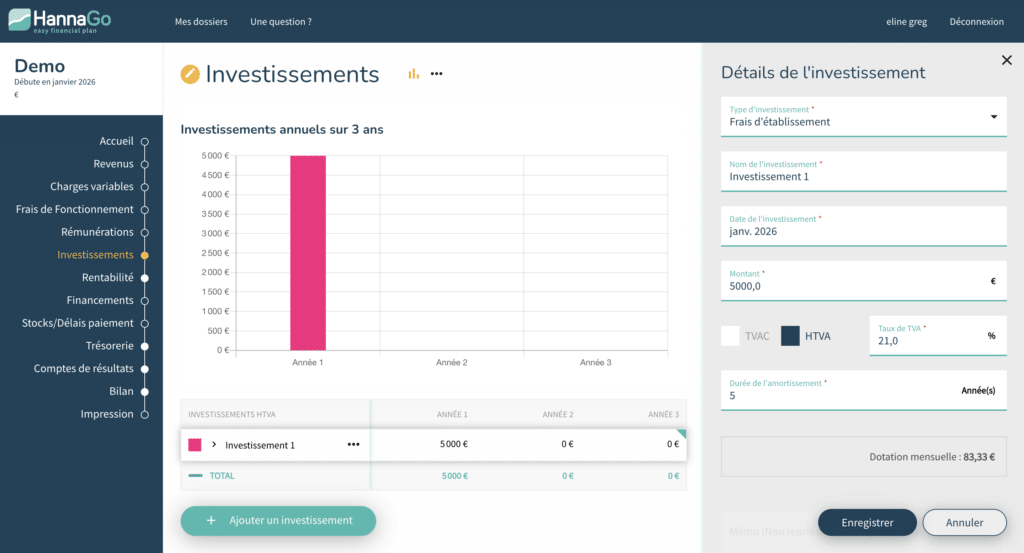Screen dimensions: 1024x553
Task: Click the teal dash icon beside TOTAL
Action: click(195, 476)
